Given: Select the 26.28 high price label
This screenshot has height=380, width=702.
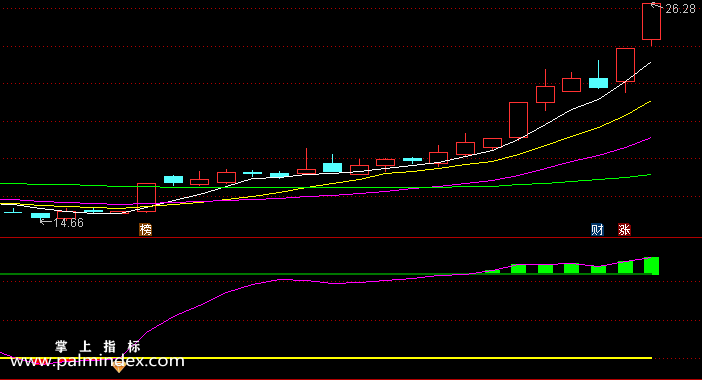Looking at the screenshot, I should pos(681,9).
